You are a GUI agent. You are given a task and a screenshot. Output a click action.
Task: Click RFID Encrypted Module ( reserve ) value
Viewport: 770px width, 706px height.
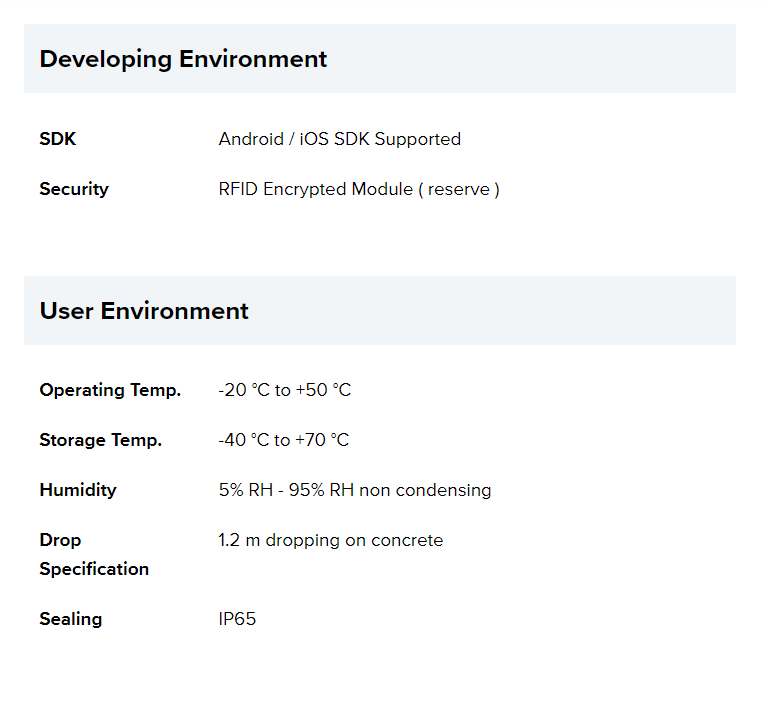(x=359, y=190)
